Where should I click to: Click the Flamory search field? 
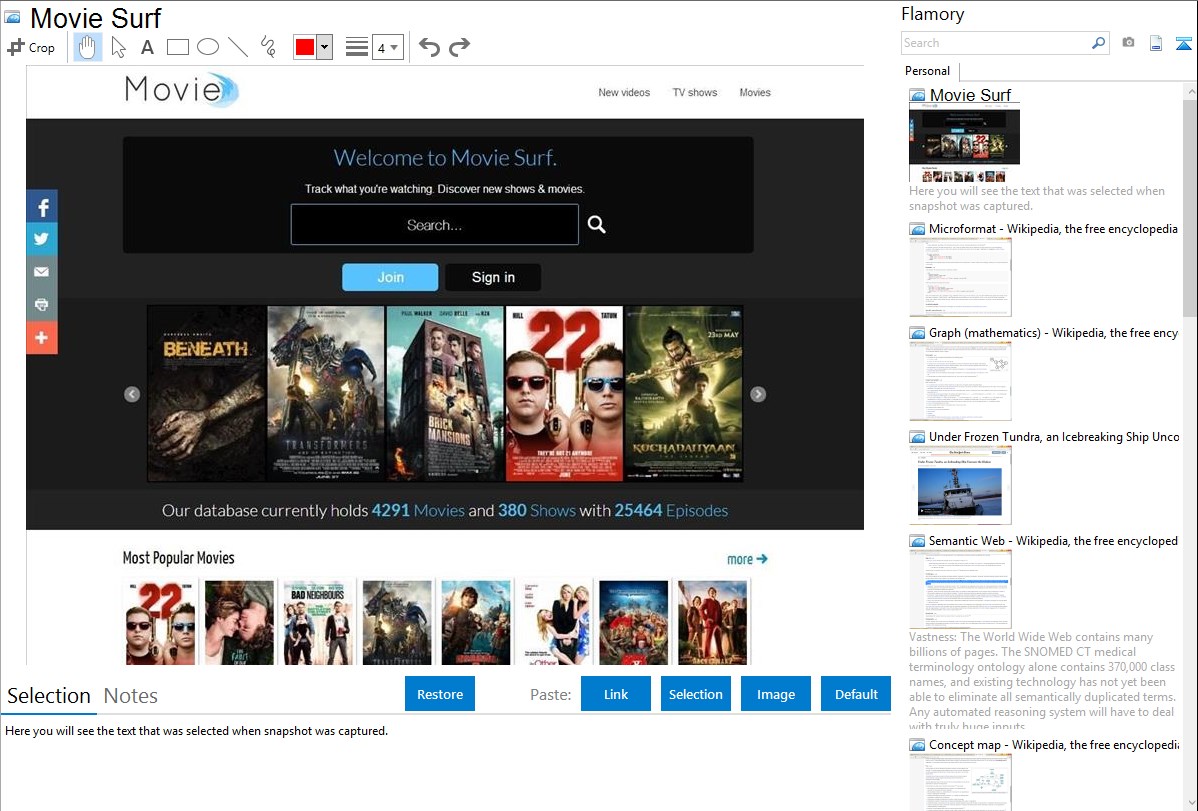point(996,43)
